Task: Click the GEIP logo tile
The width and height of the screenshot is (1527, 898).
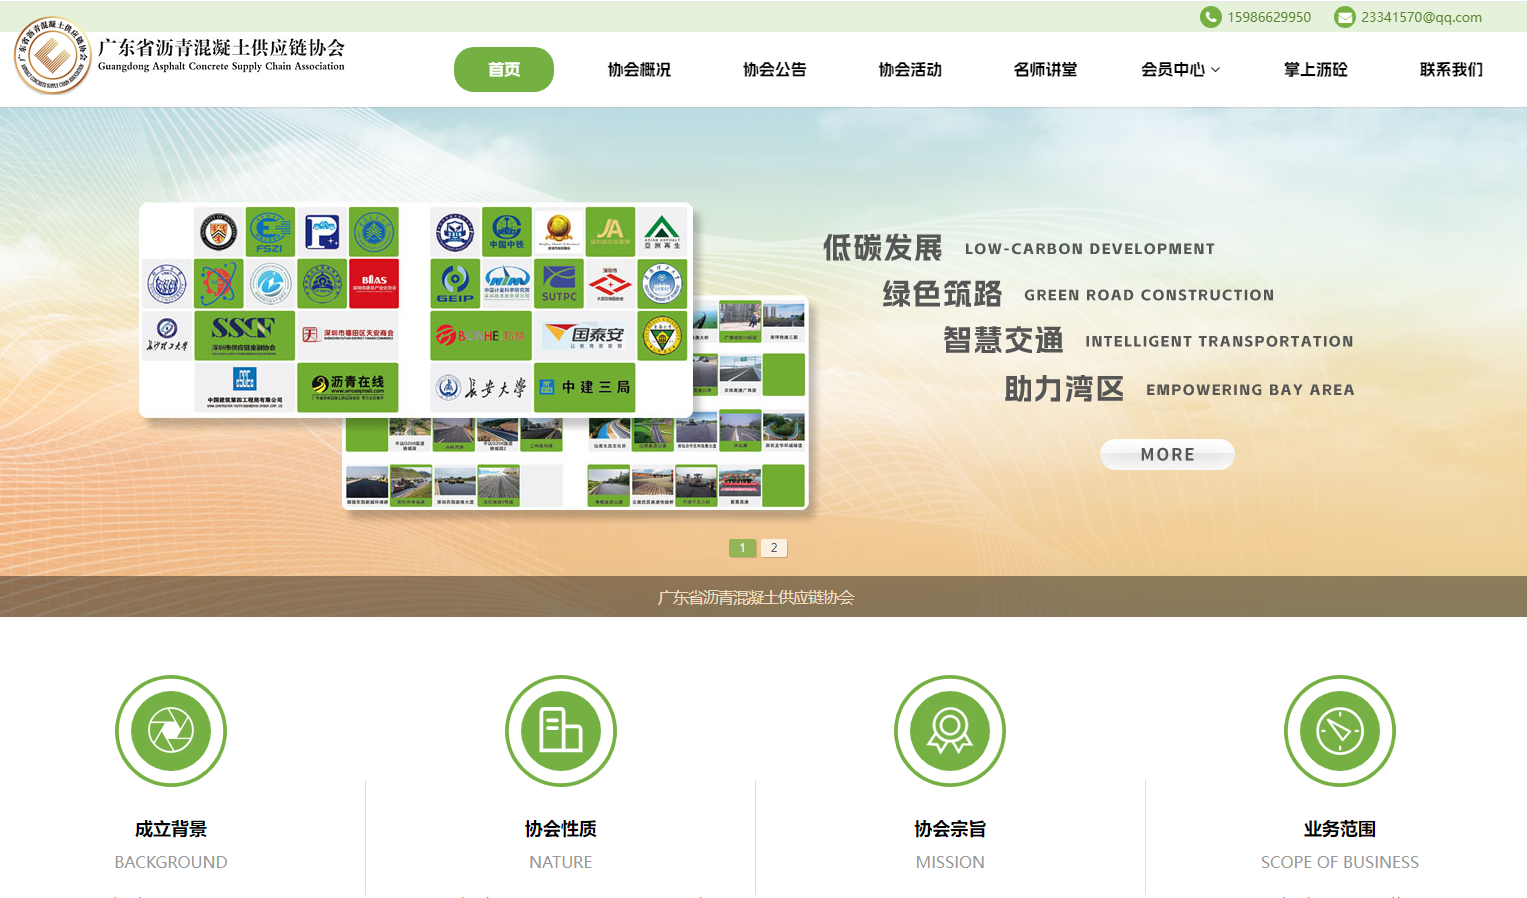Action: [455, 284]
